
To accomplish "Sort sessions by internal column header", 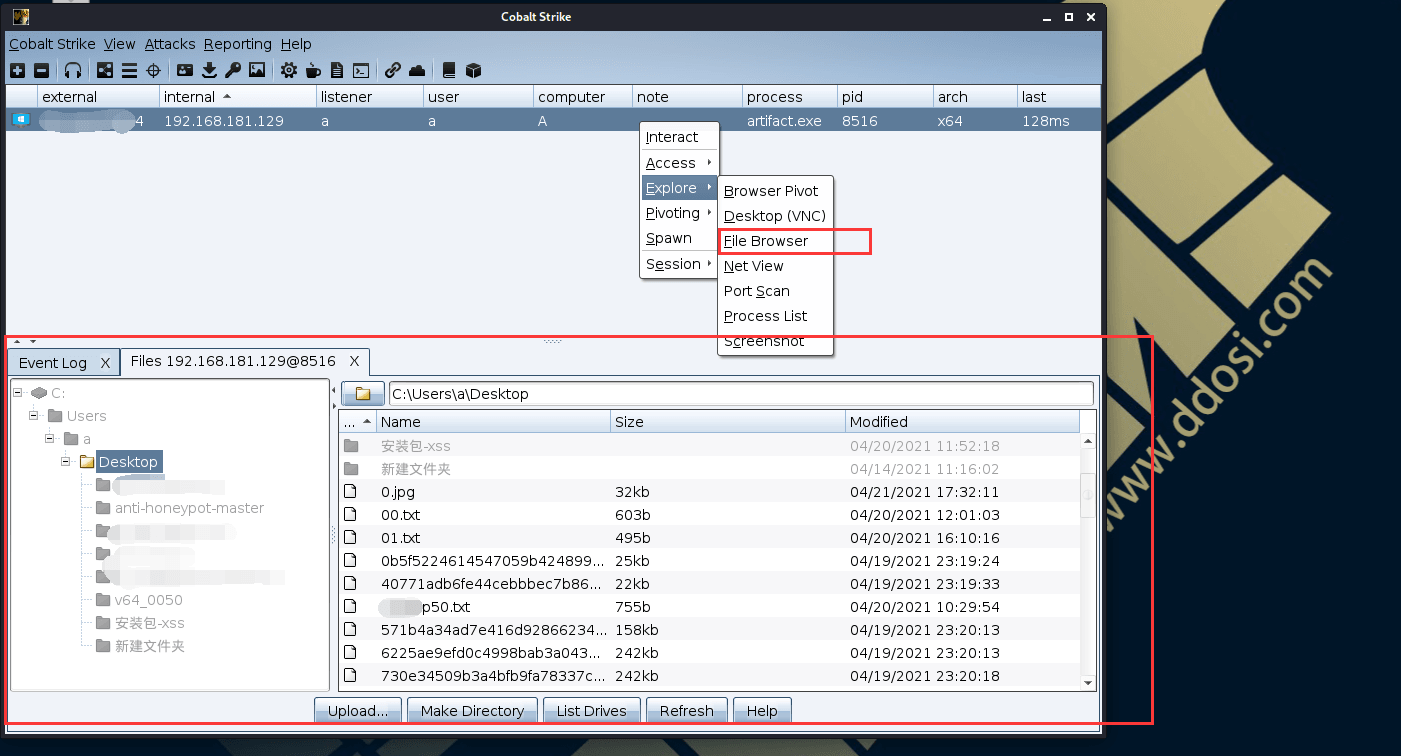I will pyautogui.click(x=238, y=97).
